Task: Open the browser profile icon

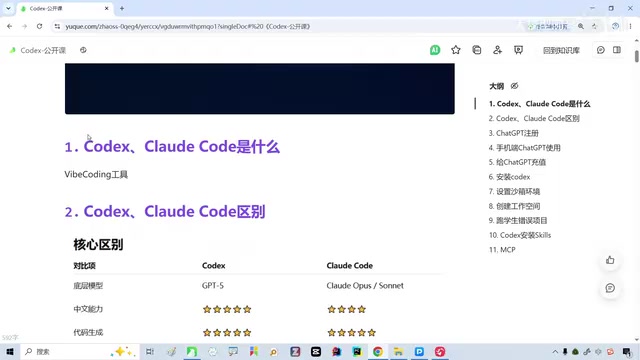Action: (615, 27)
